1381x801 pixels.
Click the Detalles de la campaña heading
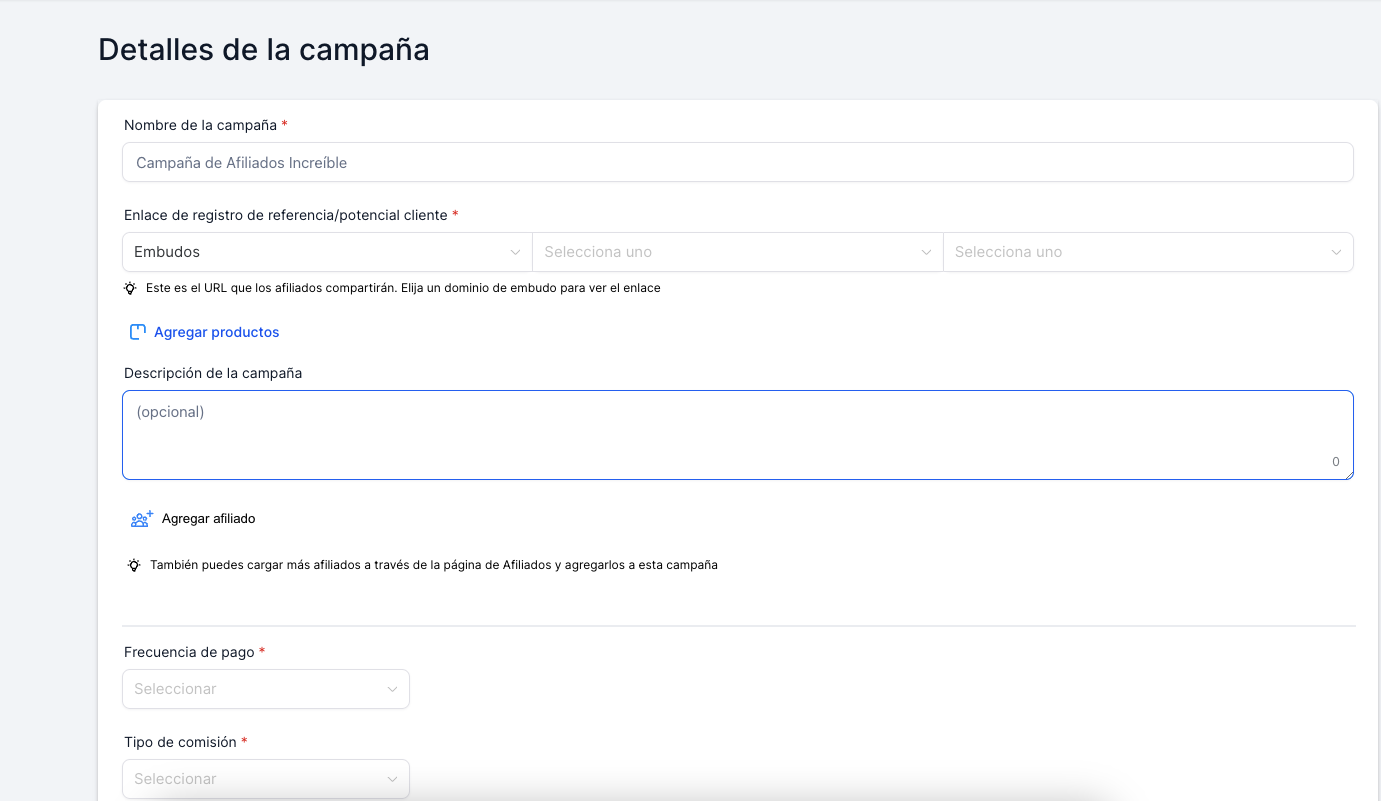[x=264, y=50]
